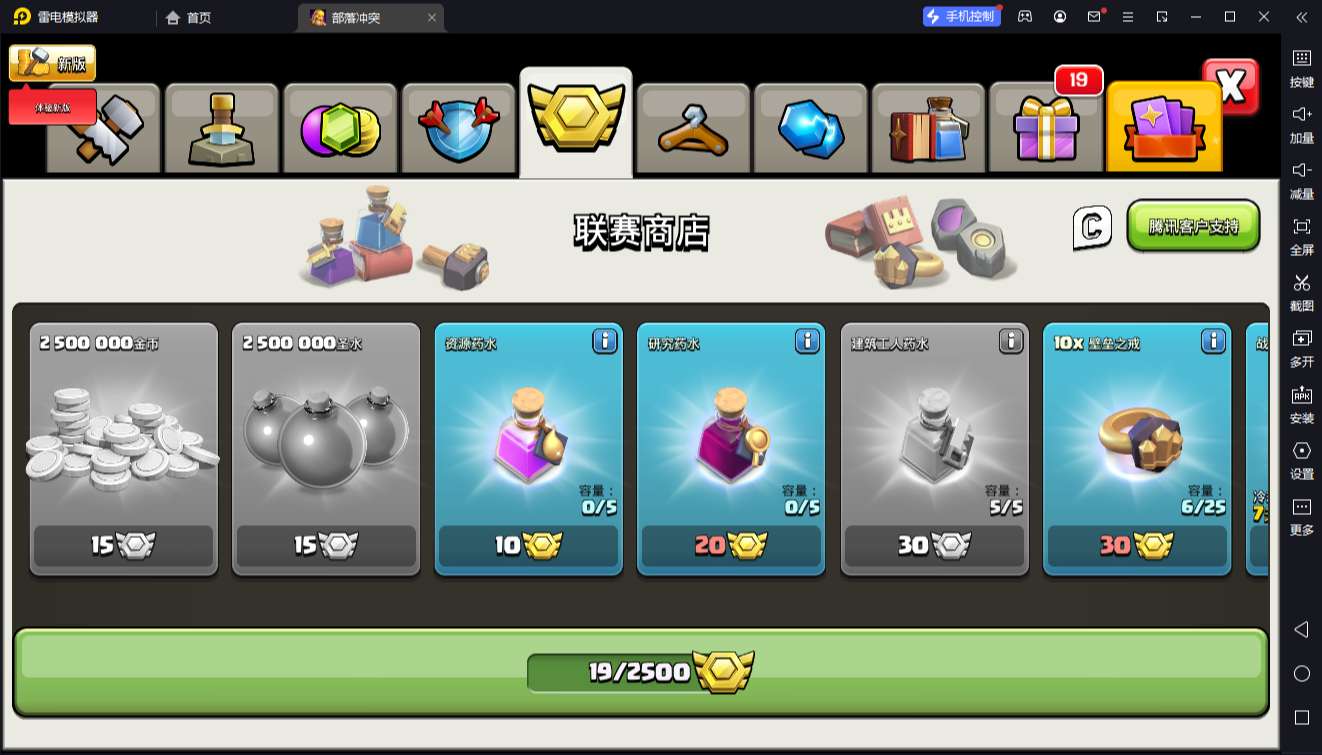Open 截图 screenshot tool in sidebar
Viewport: 1322px width, 755px height.
click(x=1301, y=293)
